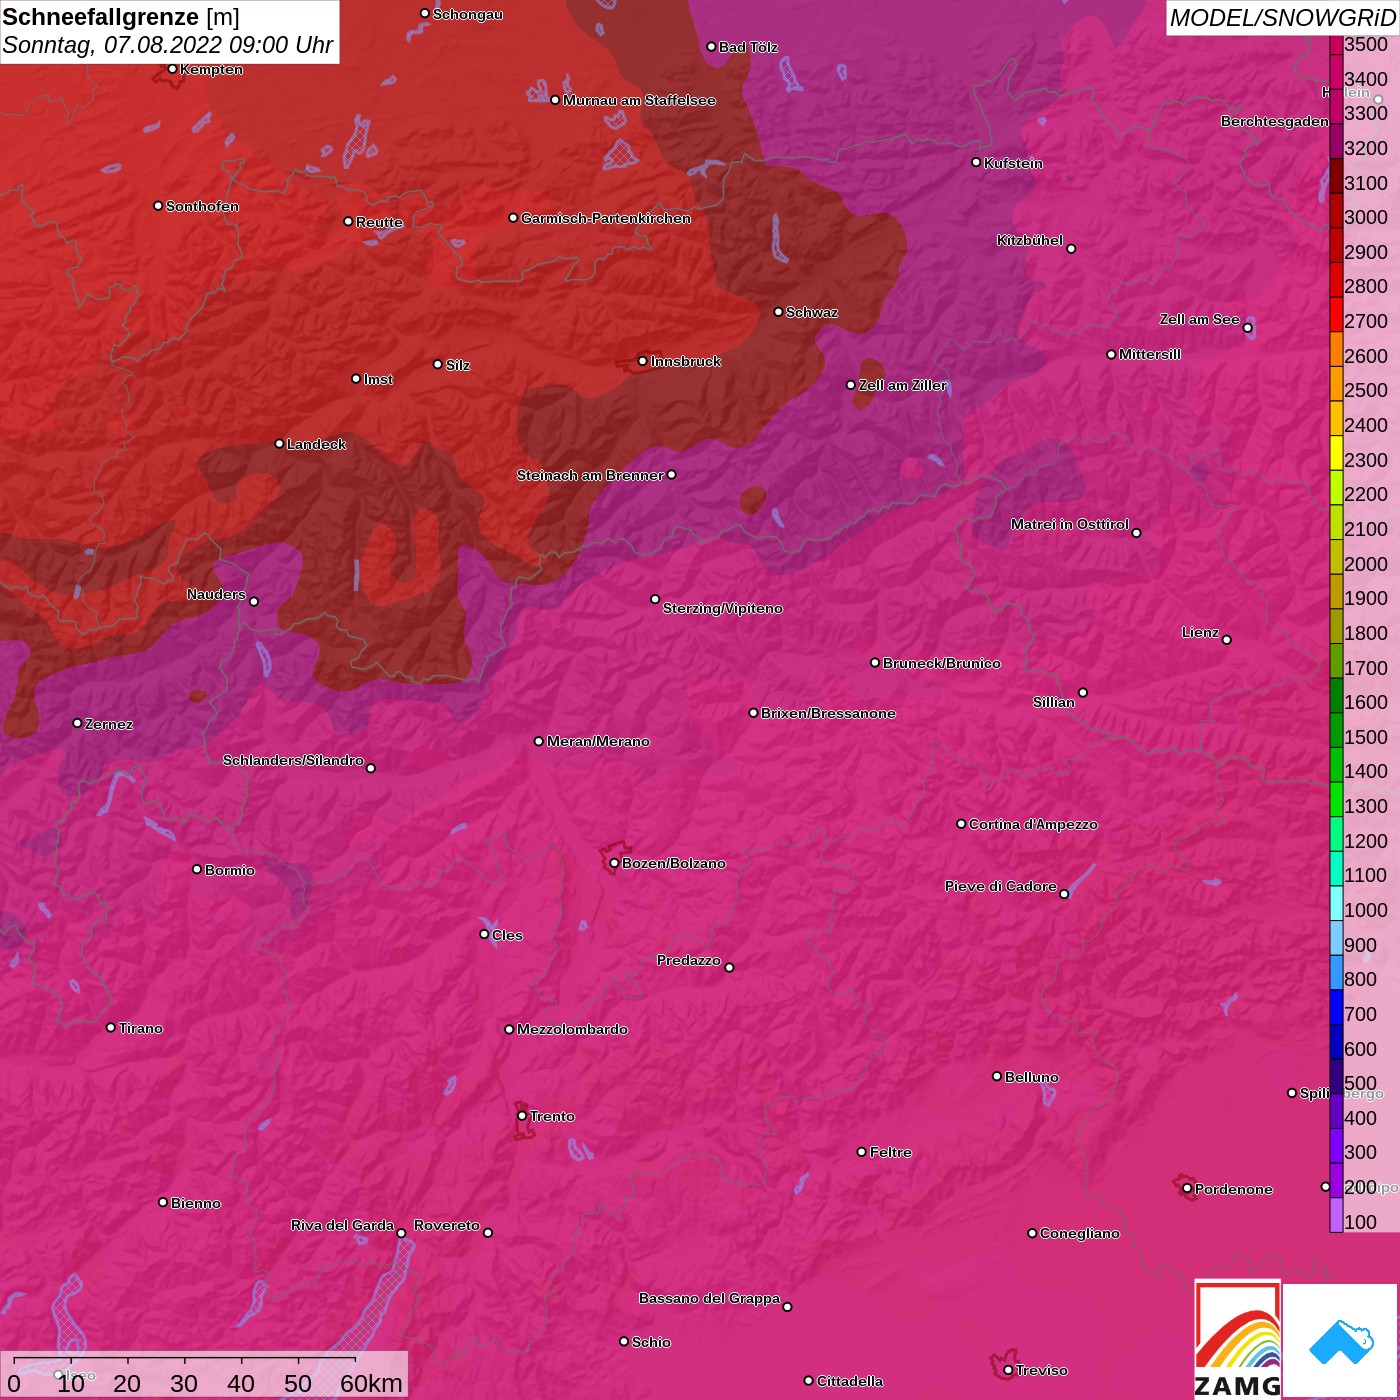Click the Pordenone city marker
Viewport: 1400px width, 1400px height.
click(x=1187, y=1189)
